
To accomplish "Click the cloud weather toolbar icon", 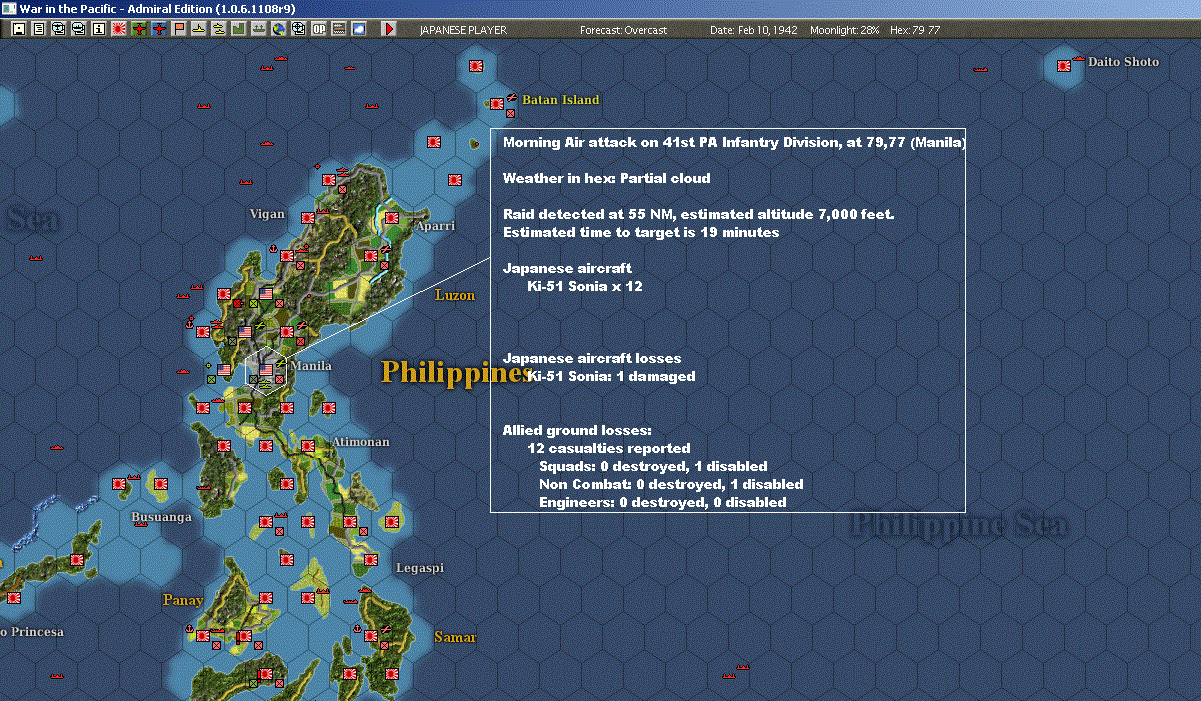I will 359,29.
